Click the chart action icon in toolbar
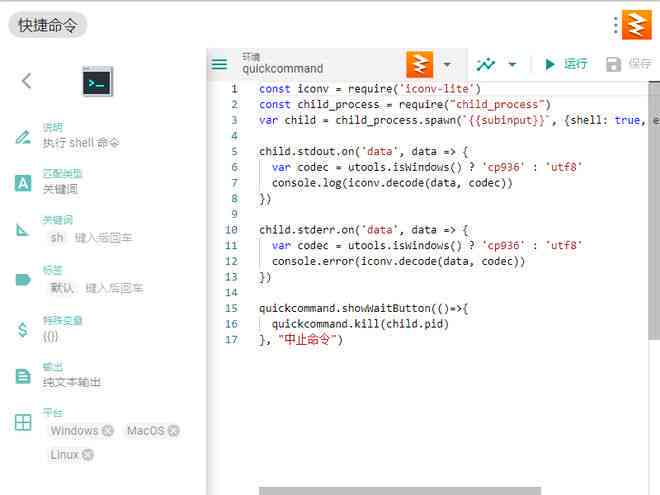 pos(486,64)
